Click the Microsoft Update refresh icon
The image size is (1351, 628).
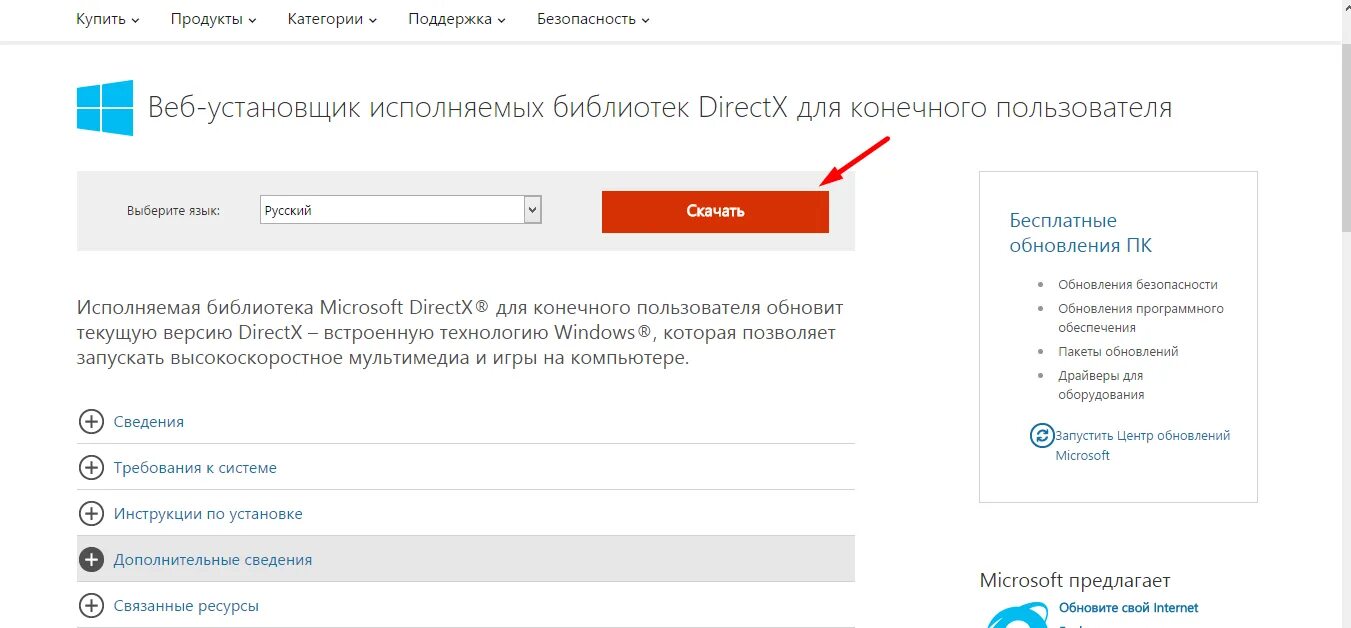(x=1042, y=436)
